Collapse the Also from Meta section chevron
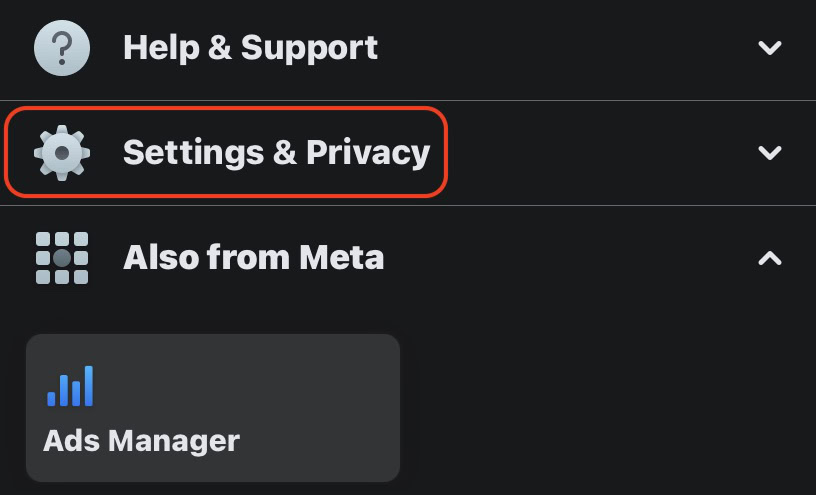This screenshot has height=495, width=816. point(769,258)
